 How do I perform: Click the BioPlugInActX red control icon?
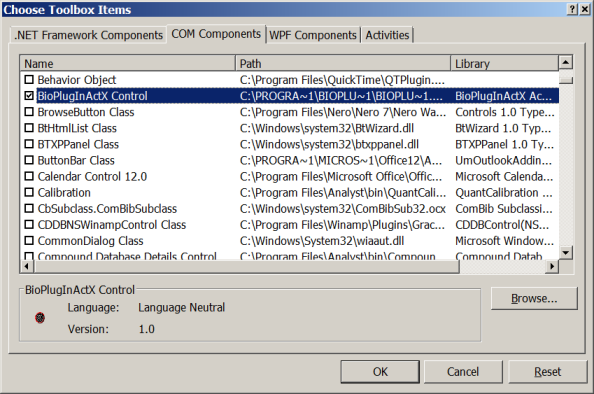(40, 317)
